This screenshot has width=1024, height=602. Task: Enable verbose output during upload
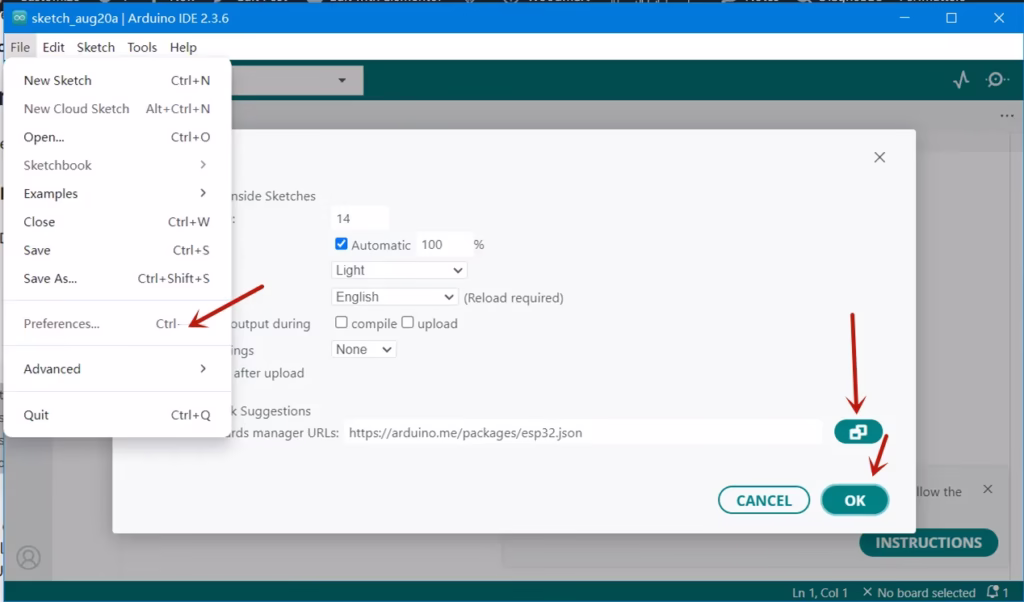(408, 323)
